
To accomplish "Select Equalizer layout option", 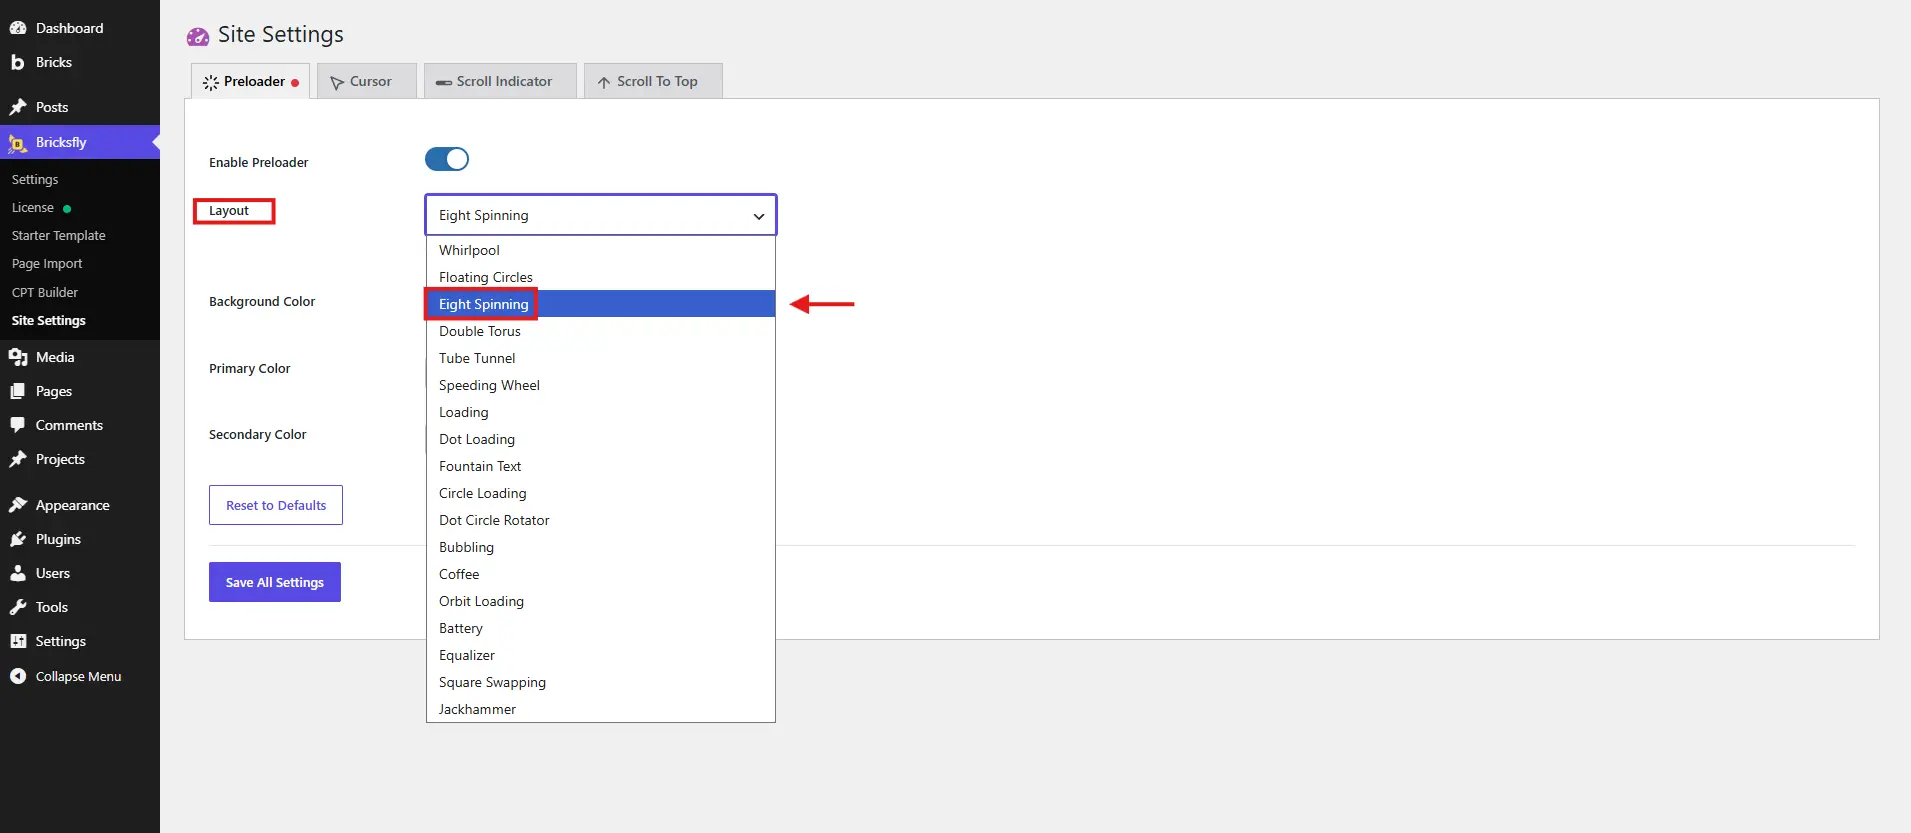I will coord(601,655).
